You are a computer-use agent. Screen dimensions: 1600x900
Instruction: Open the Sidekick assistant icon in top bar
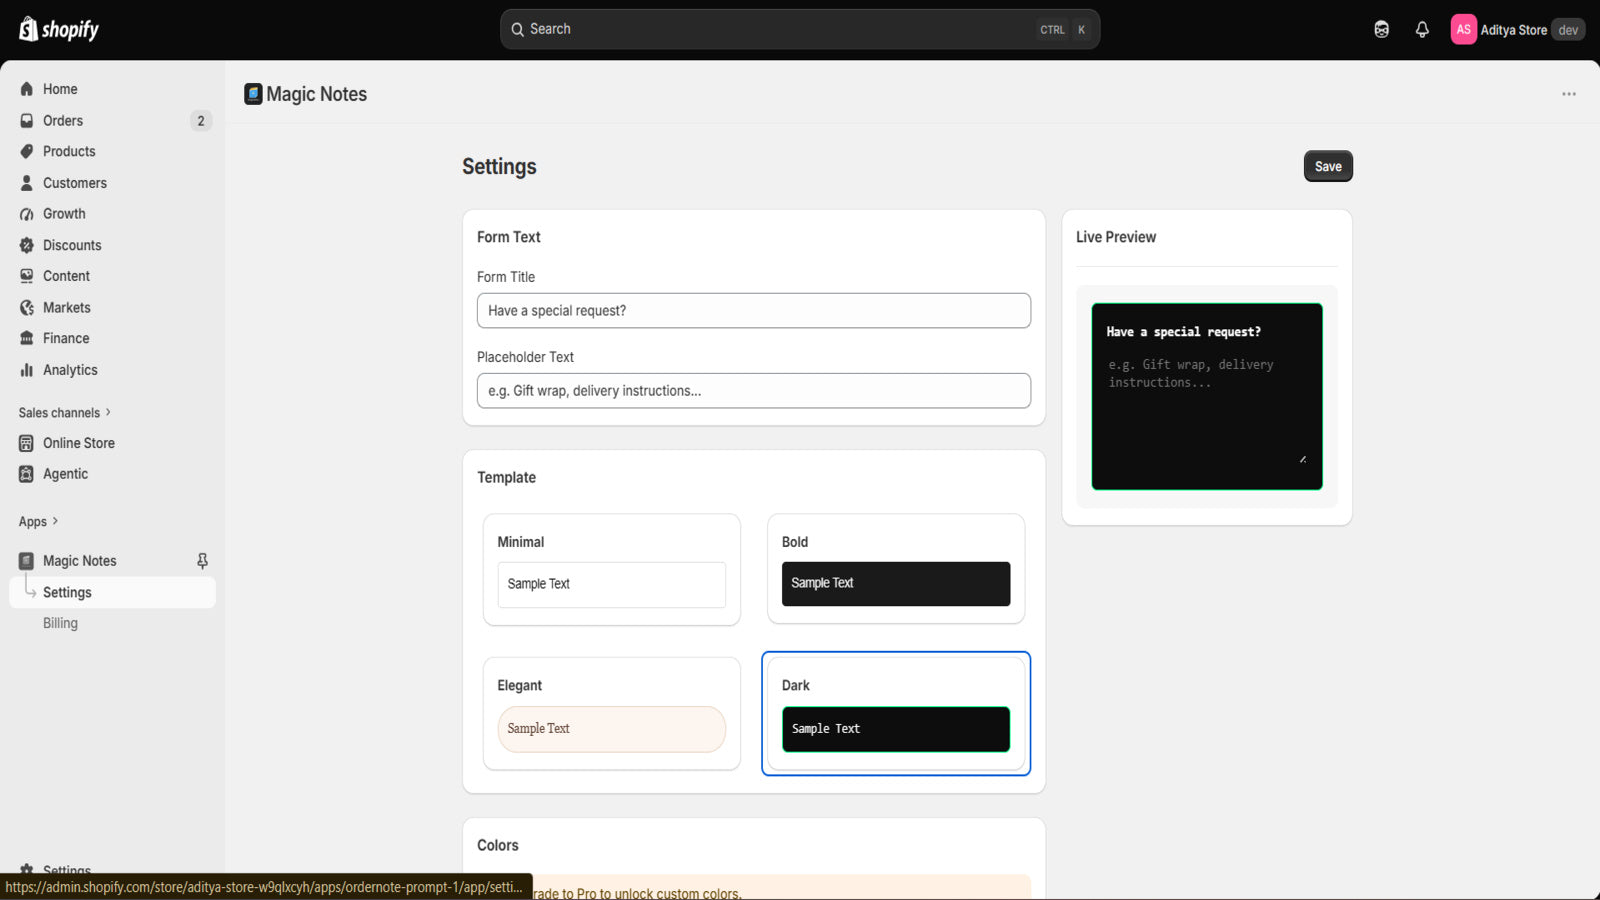click(x=1381, y=29)
